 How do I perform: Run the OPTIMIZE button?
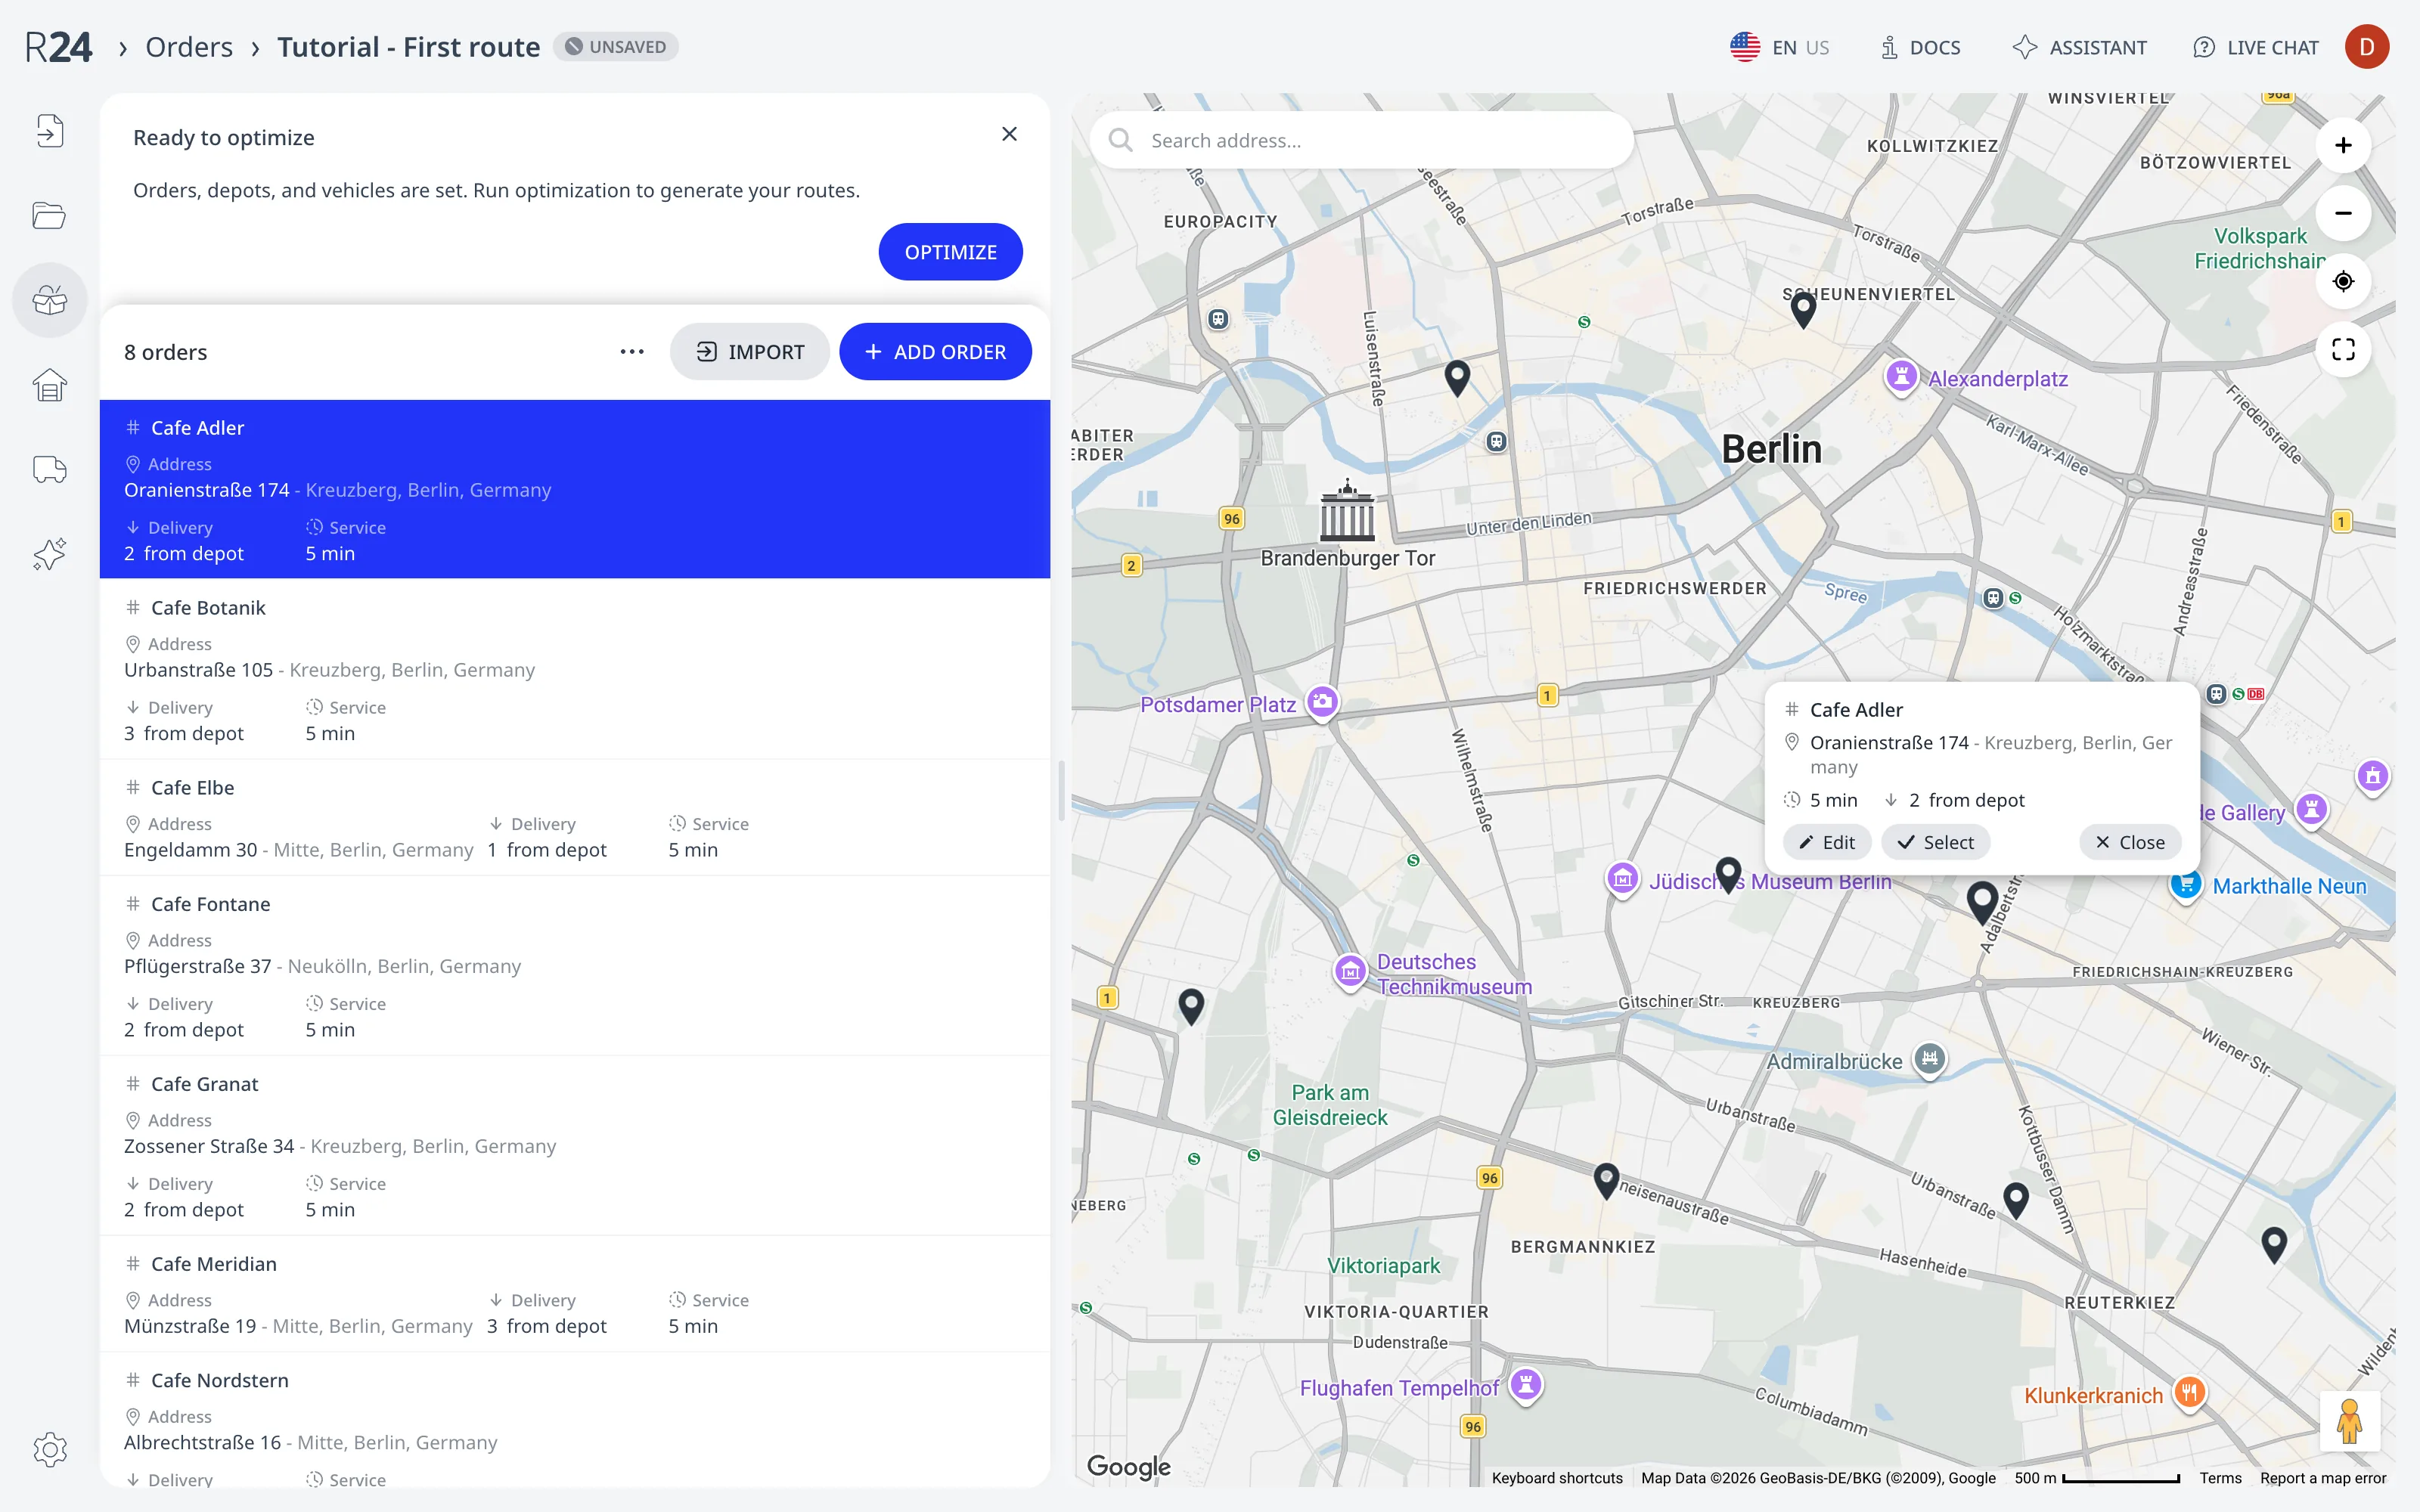click(x=950, y=252)
